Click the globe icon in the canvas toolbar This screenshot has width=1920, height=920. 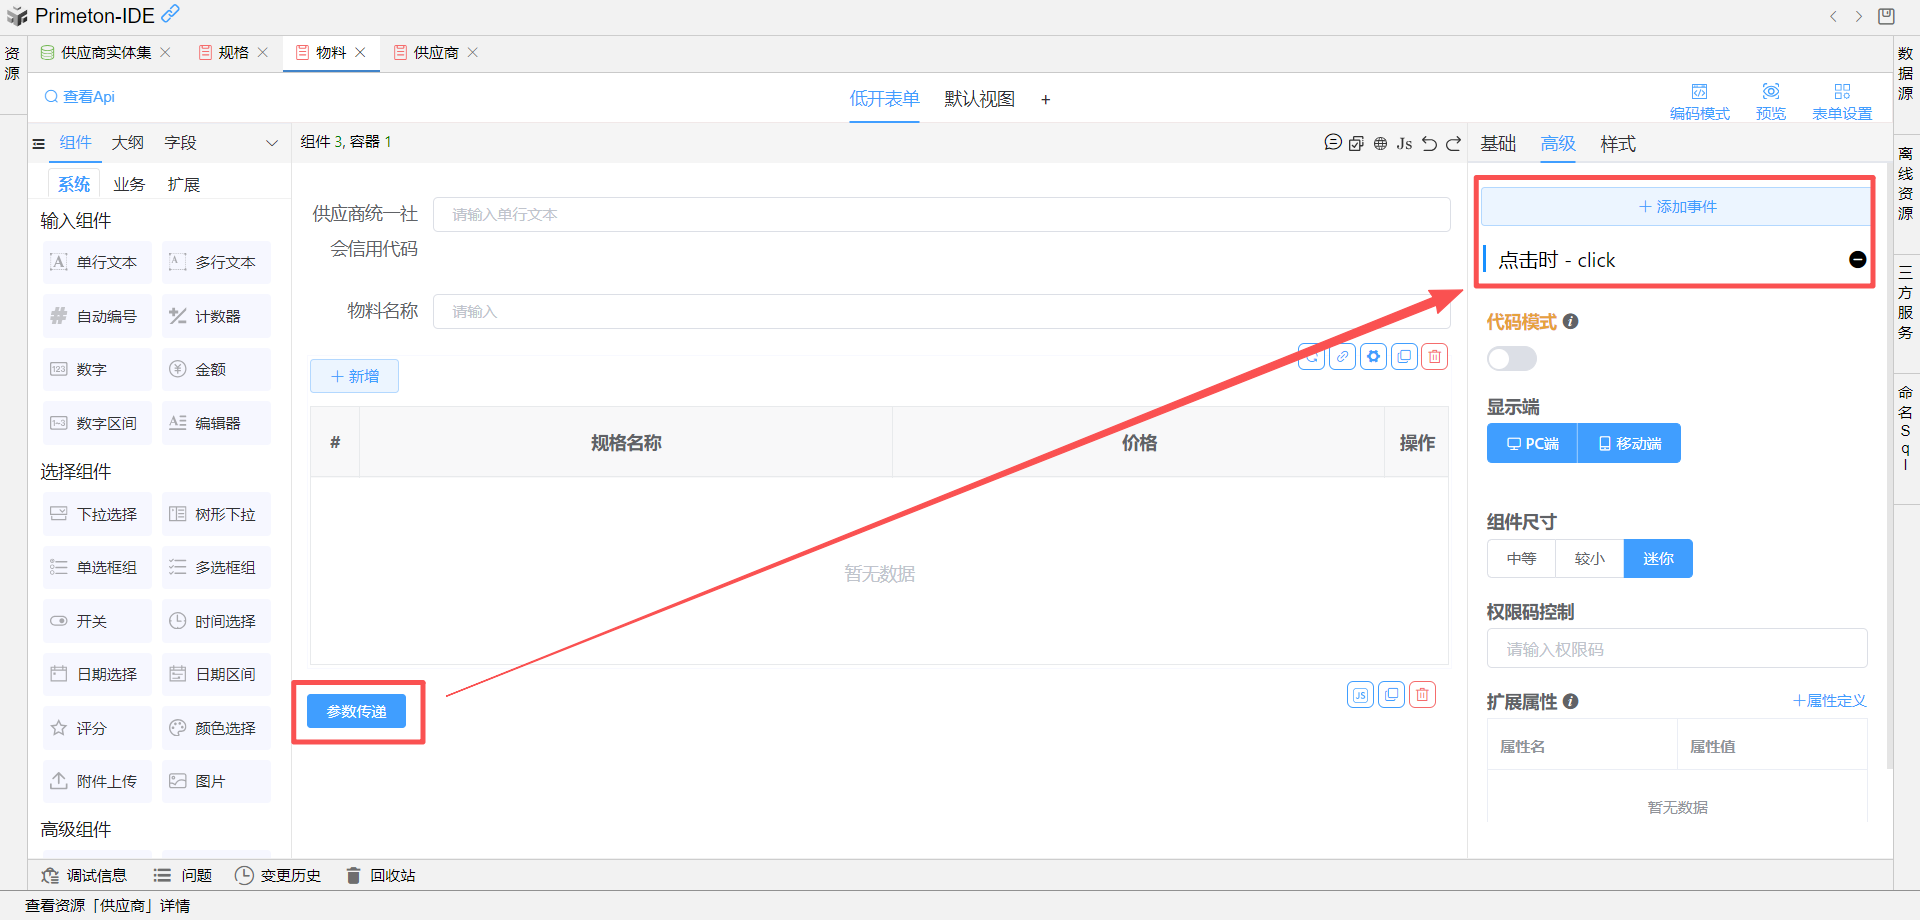pyautogui.click(x=1380, y=143)
